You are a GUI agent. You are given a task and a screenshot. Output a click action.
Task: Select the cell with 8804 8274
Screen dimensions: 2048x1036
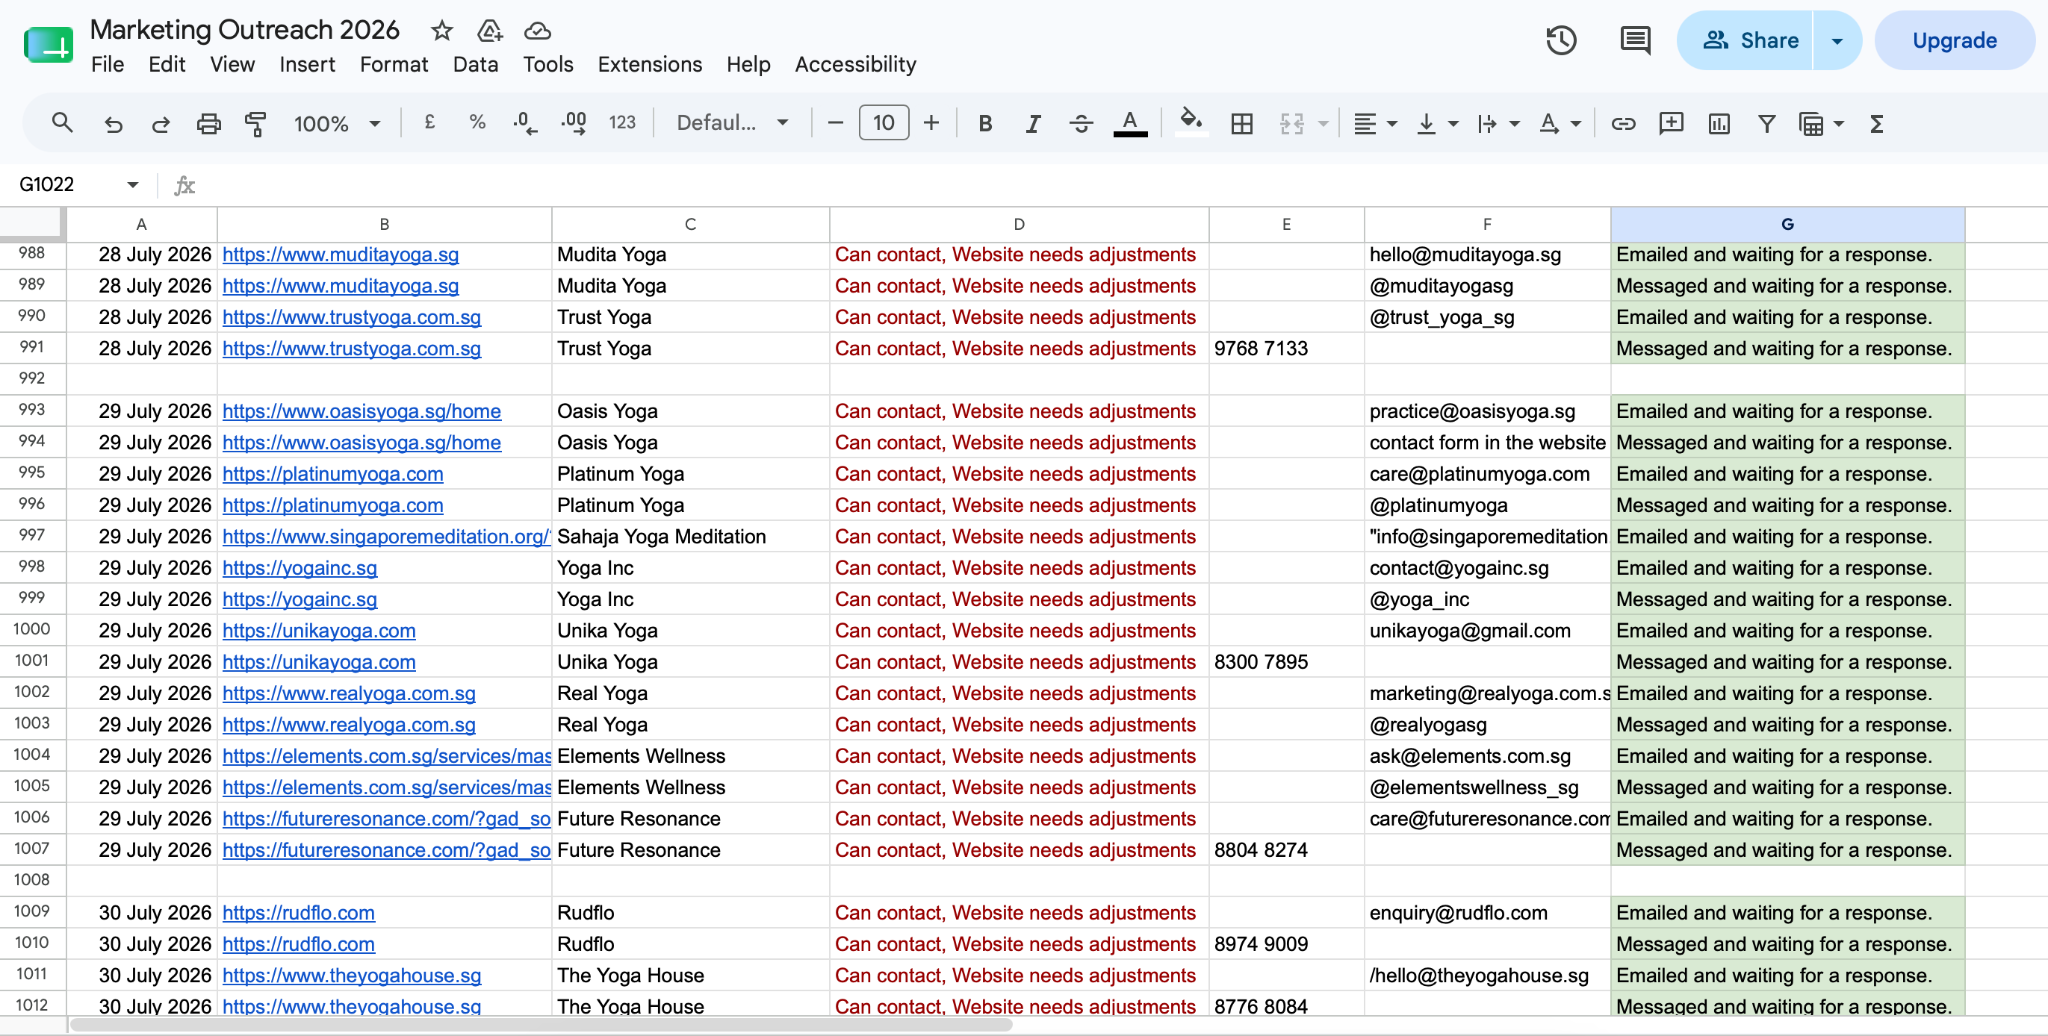pos(1286,850)
